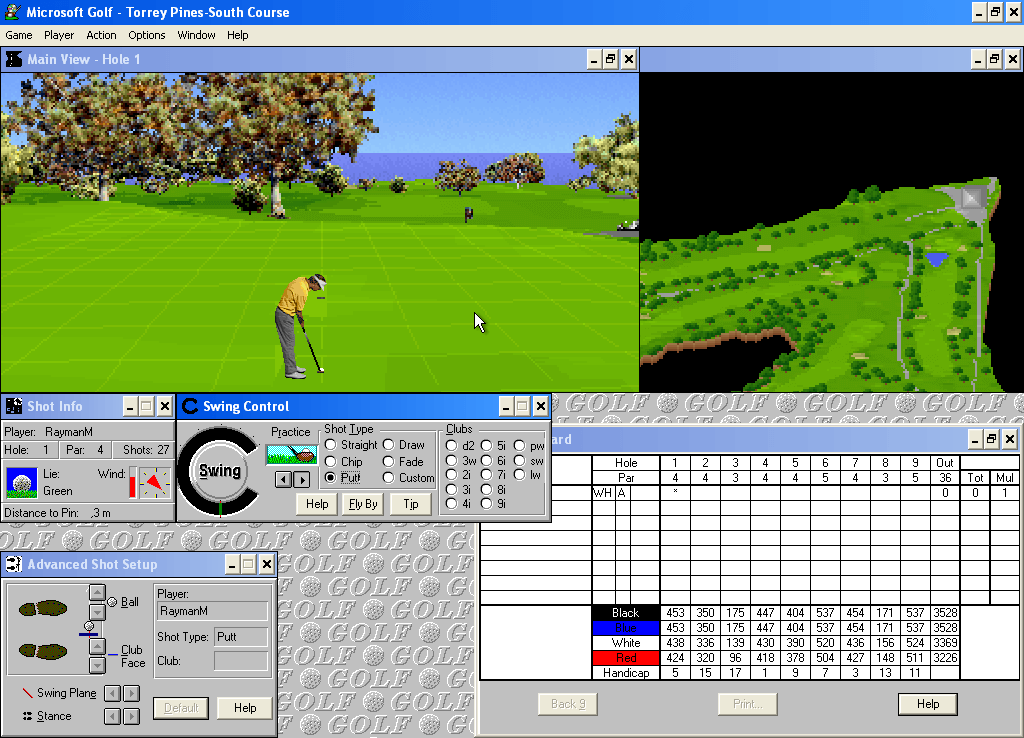Click the up arrow above the Ball marker
Image resolution: width=1024 pixels, height=738 pixels.
96,591
